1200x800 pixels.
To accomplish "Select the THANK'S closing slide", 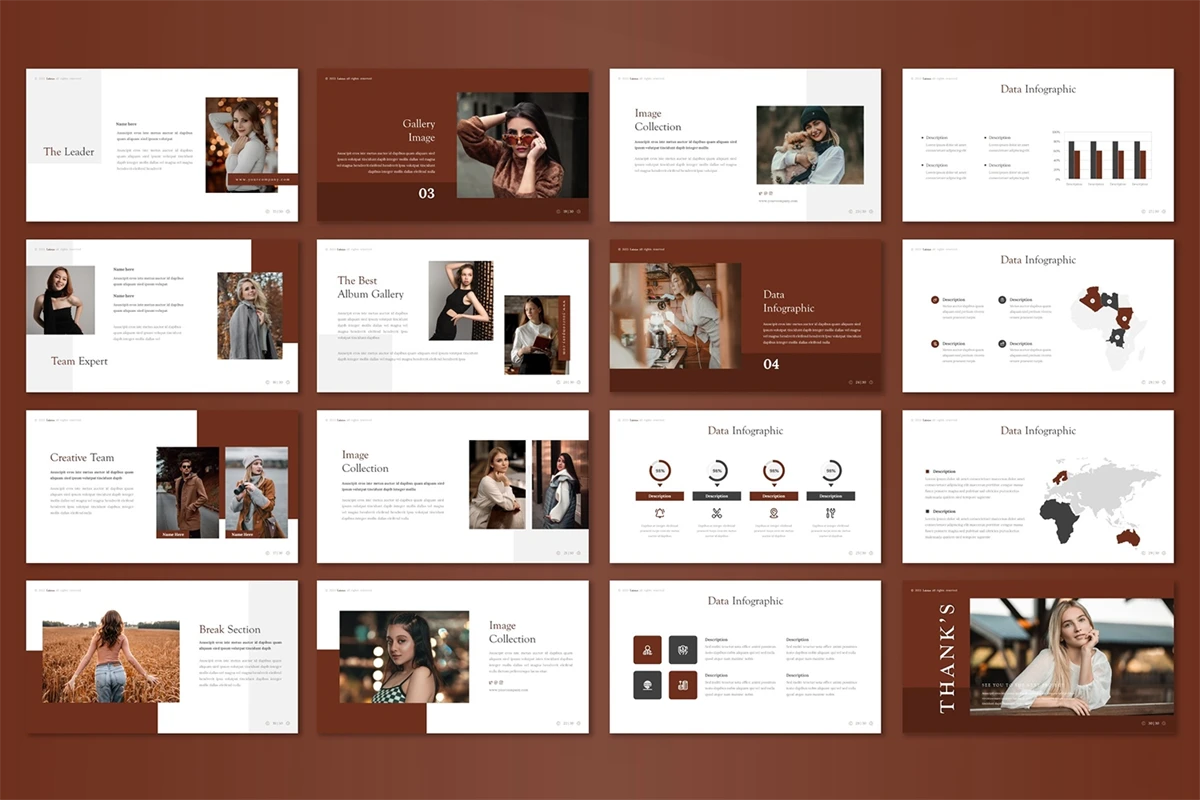I will point(1038,657).
